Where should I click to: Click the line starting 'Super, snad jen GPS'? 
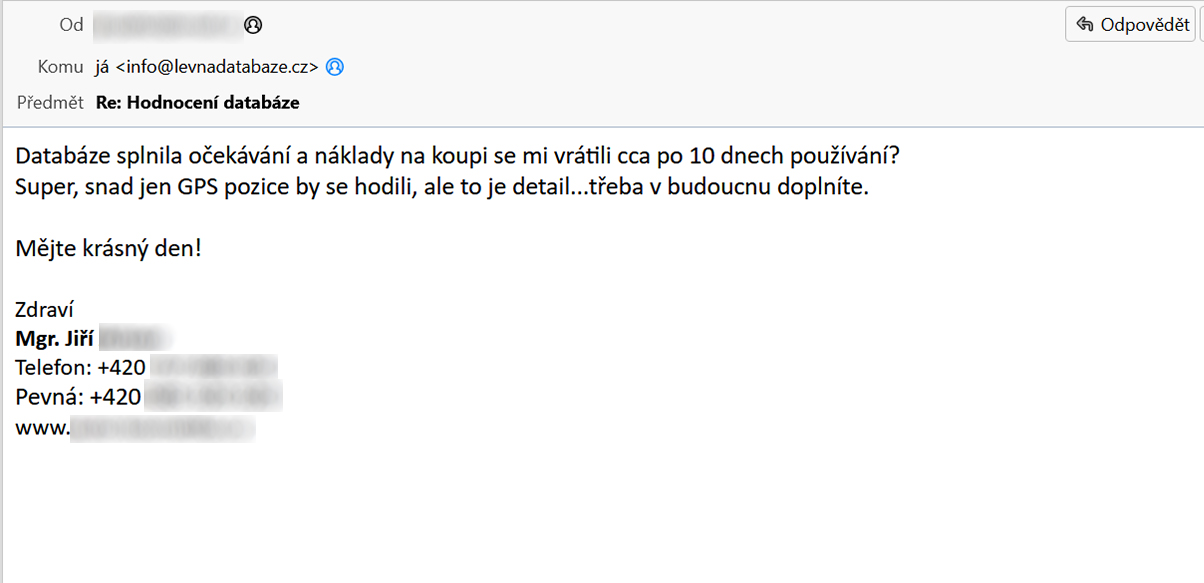point(442,186)
